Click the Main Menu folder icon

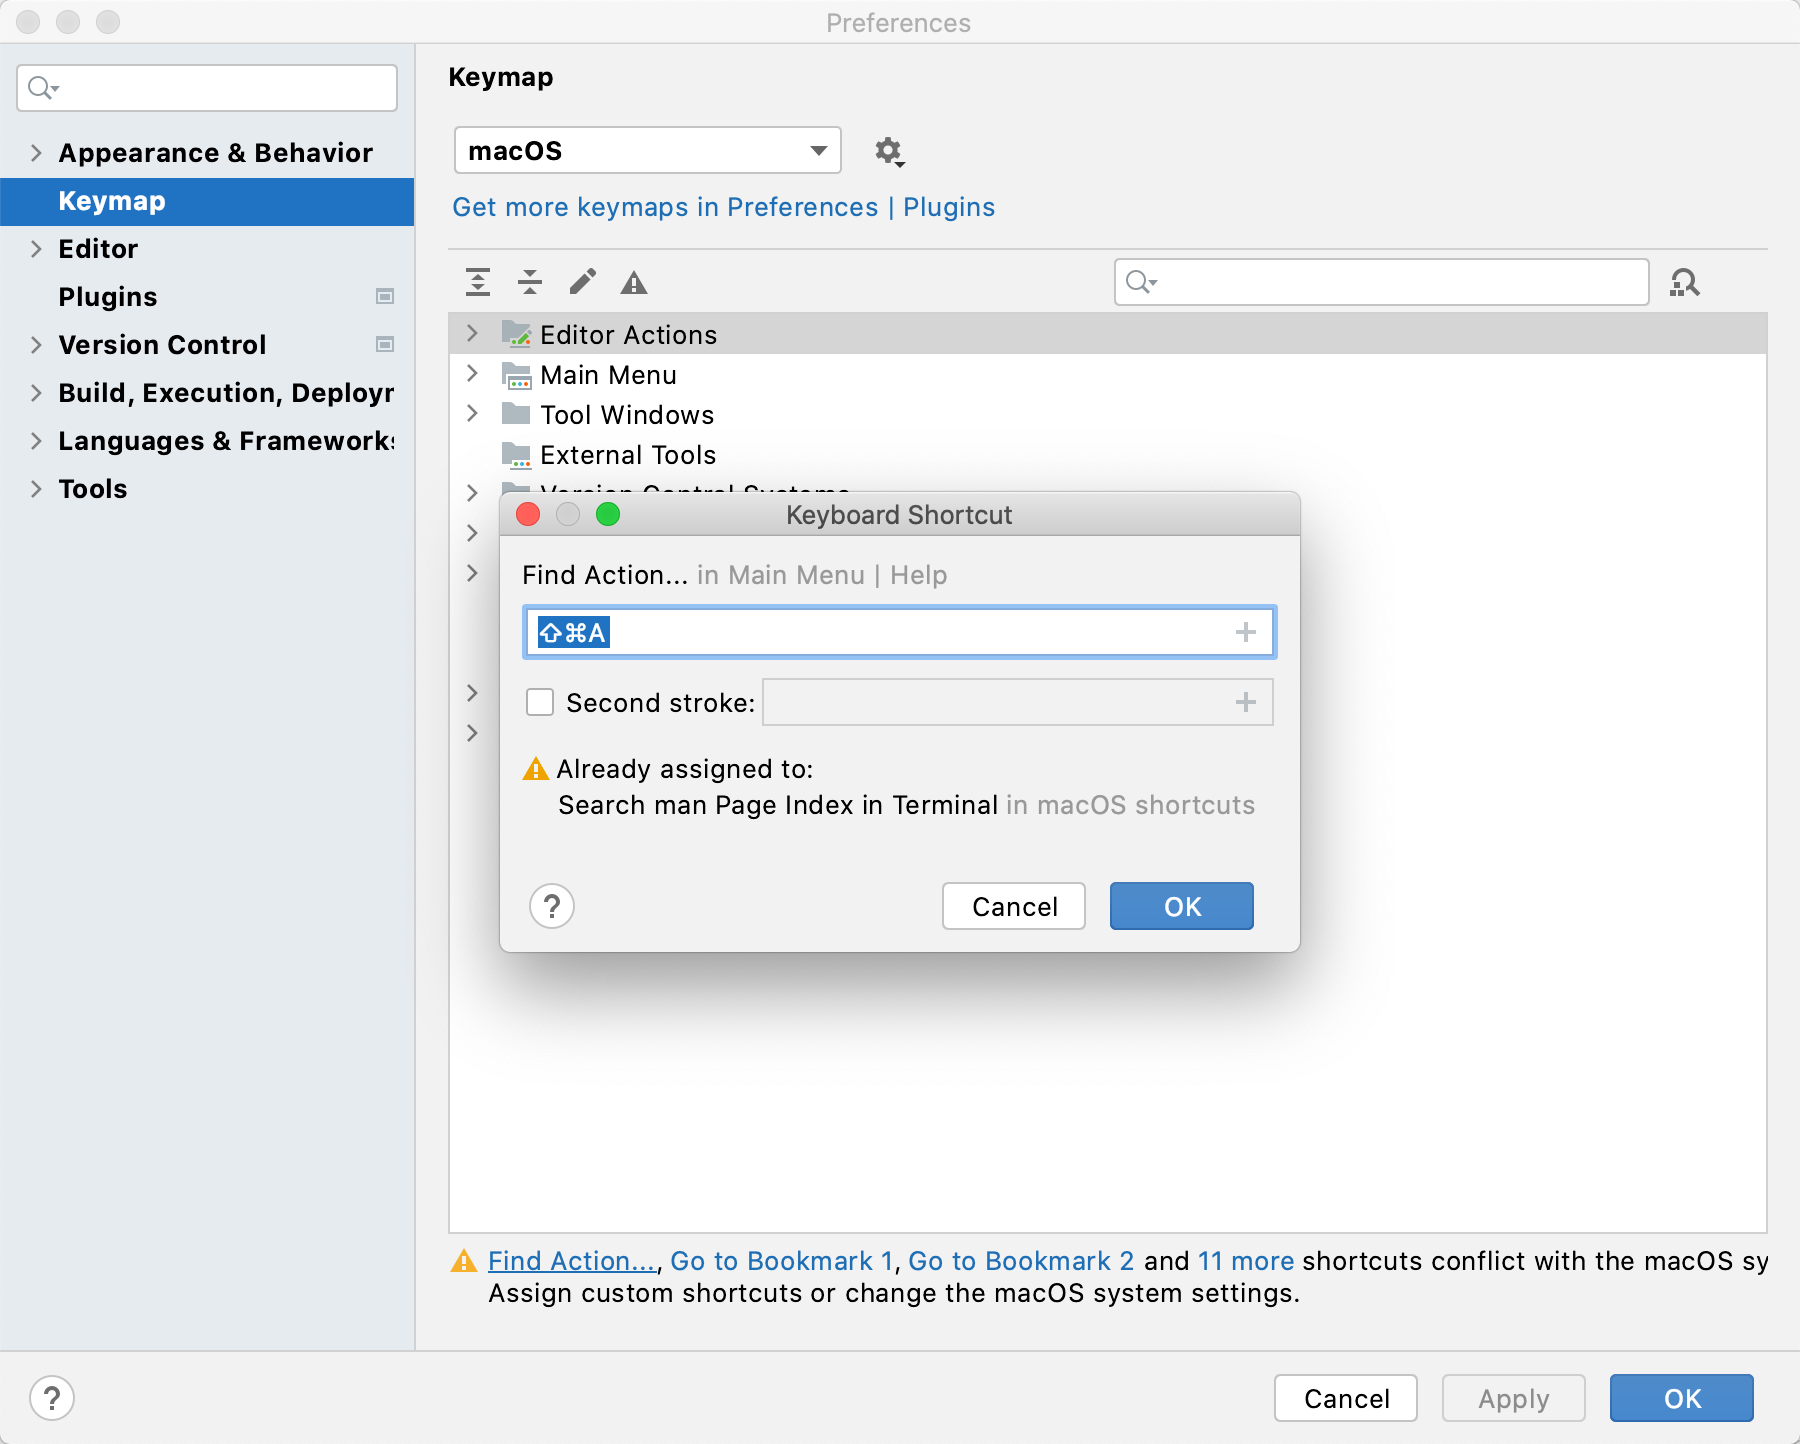click(x=516, y=375)
